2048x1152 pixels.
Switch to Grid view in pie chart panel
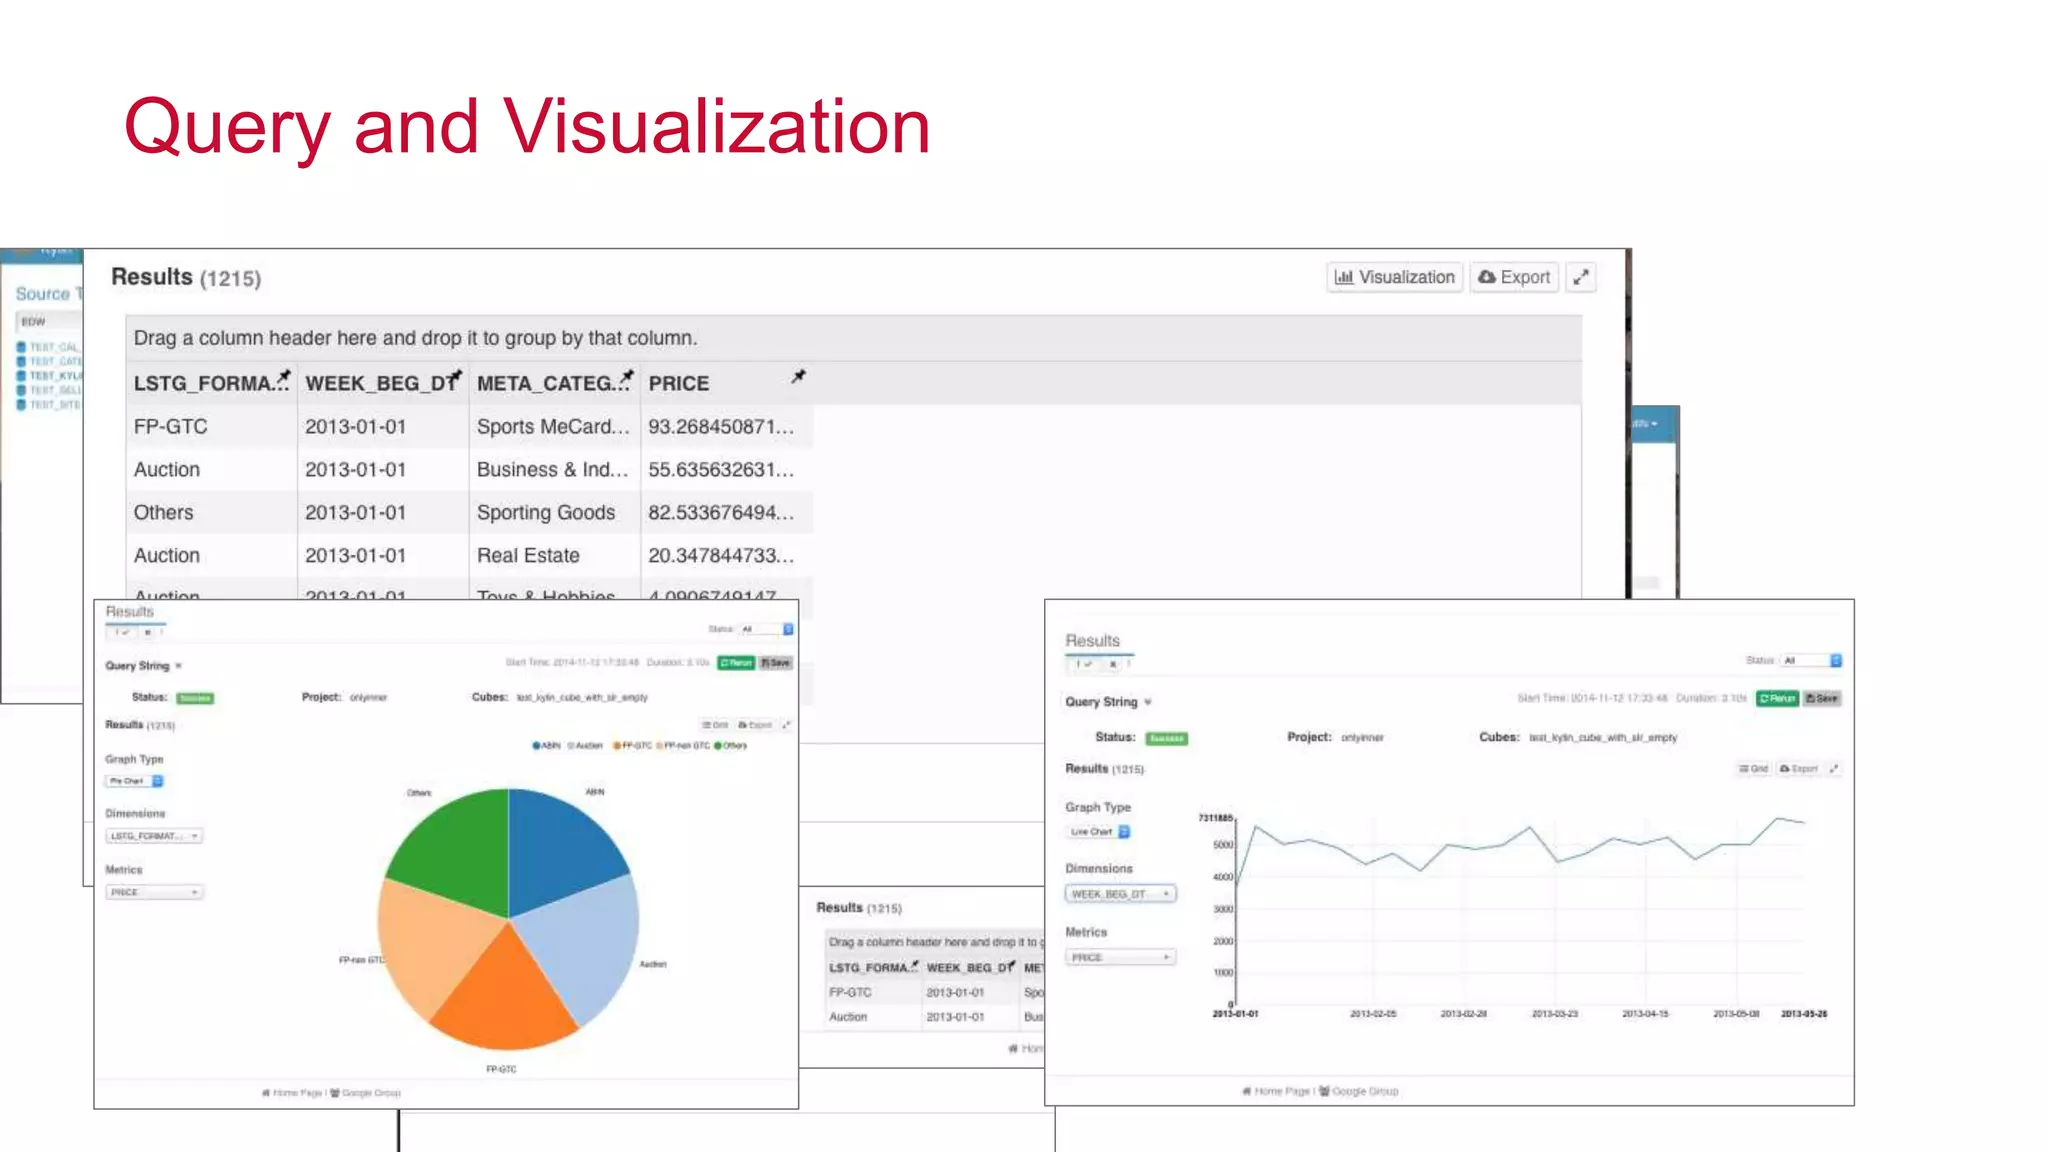point(715,725)
